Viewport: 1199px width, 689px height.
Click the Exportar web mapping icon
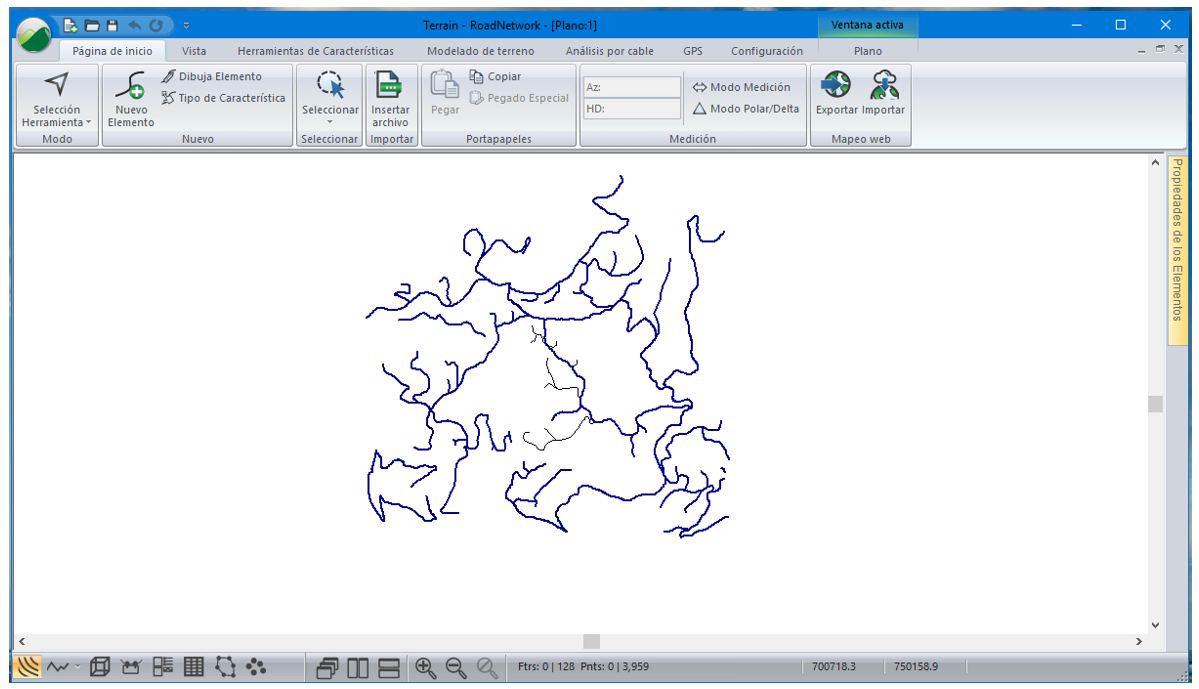pos(836,86)
